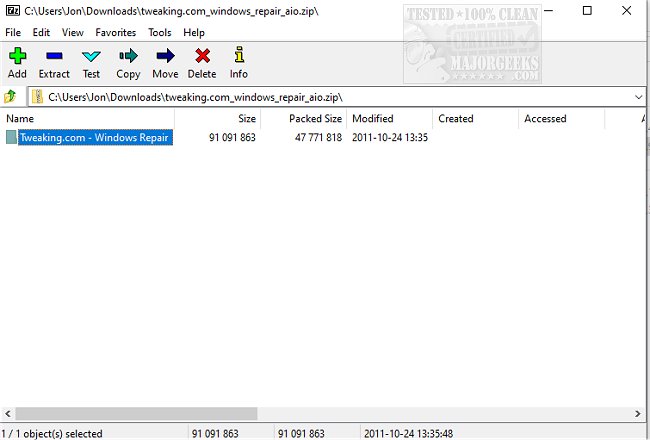This screenshot has height=440, width=650.
Task: Open the Help menu
Action: click(x=194, y=32)
